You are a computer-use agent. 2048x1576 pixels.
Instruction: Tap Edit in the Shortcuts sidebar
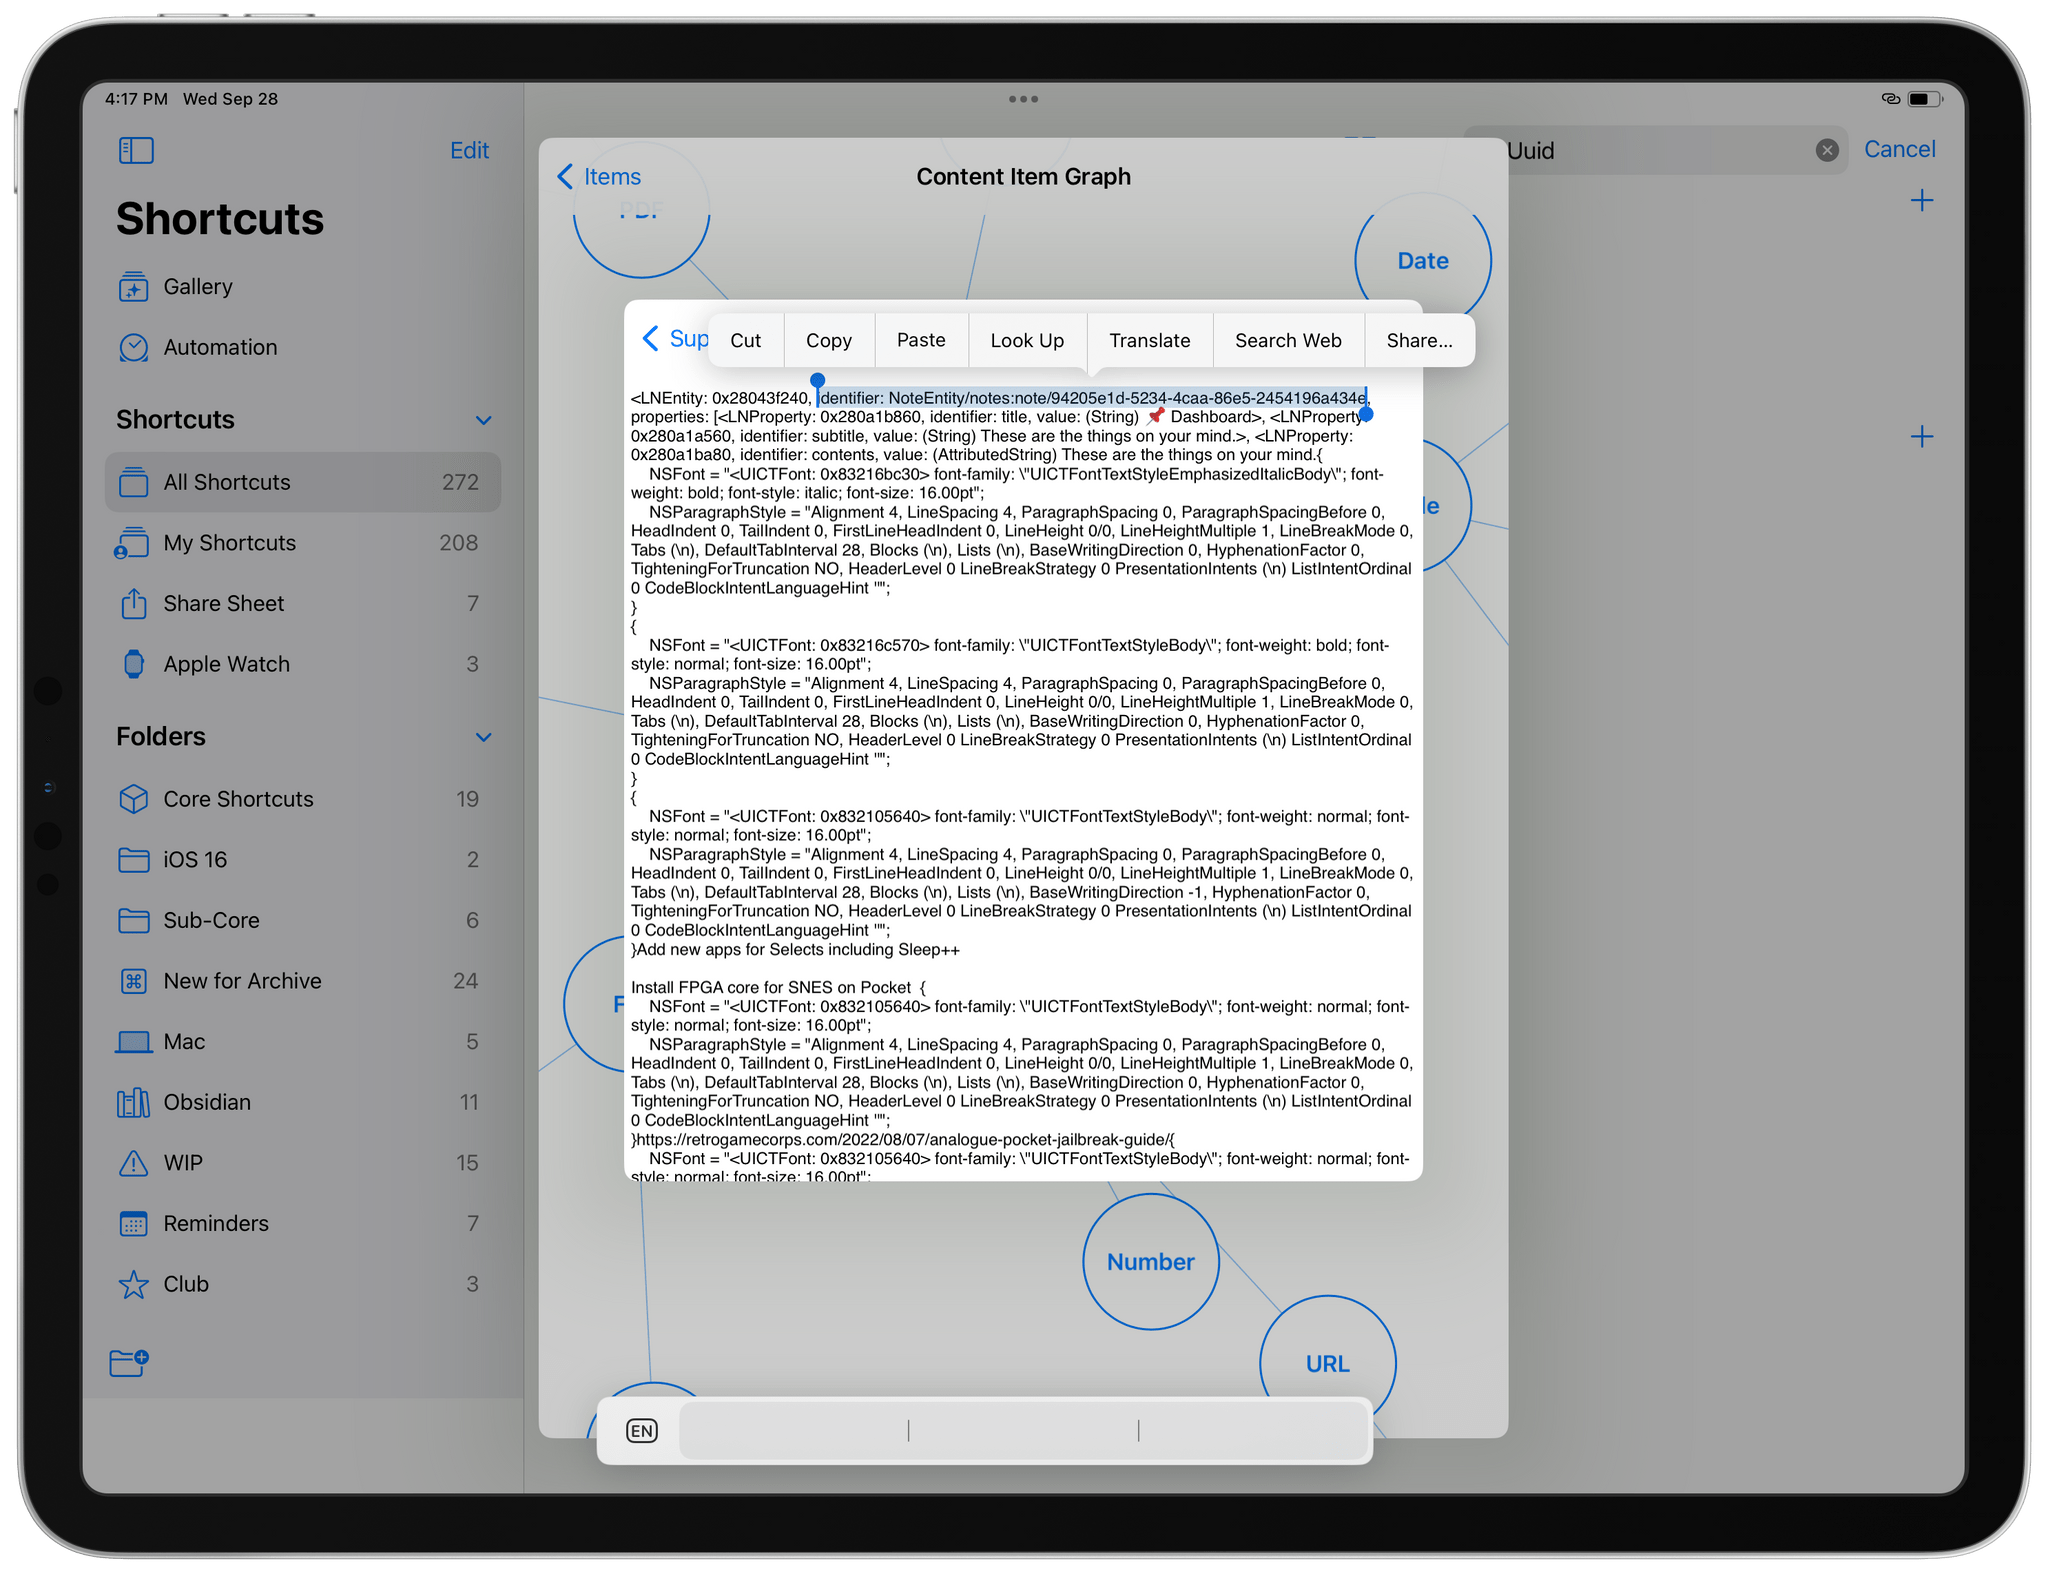tap(469, 150)
